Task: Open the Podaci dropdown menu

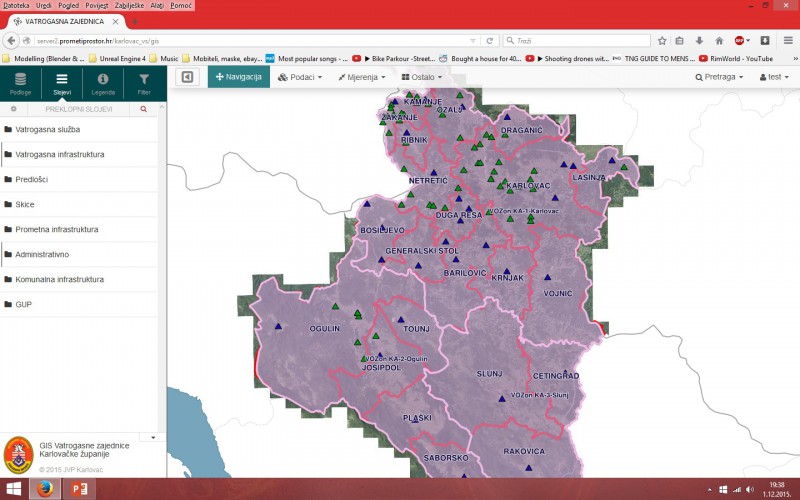Action: pyautogui.click(x=300, y=77)
